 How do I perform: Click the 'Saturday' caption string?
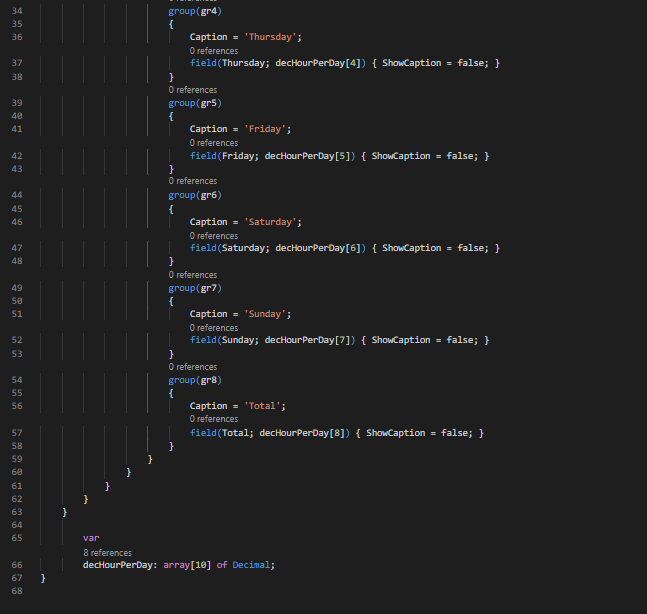(x=270, y=222)
